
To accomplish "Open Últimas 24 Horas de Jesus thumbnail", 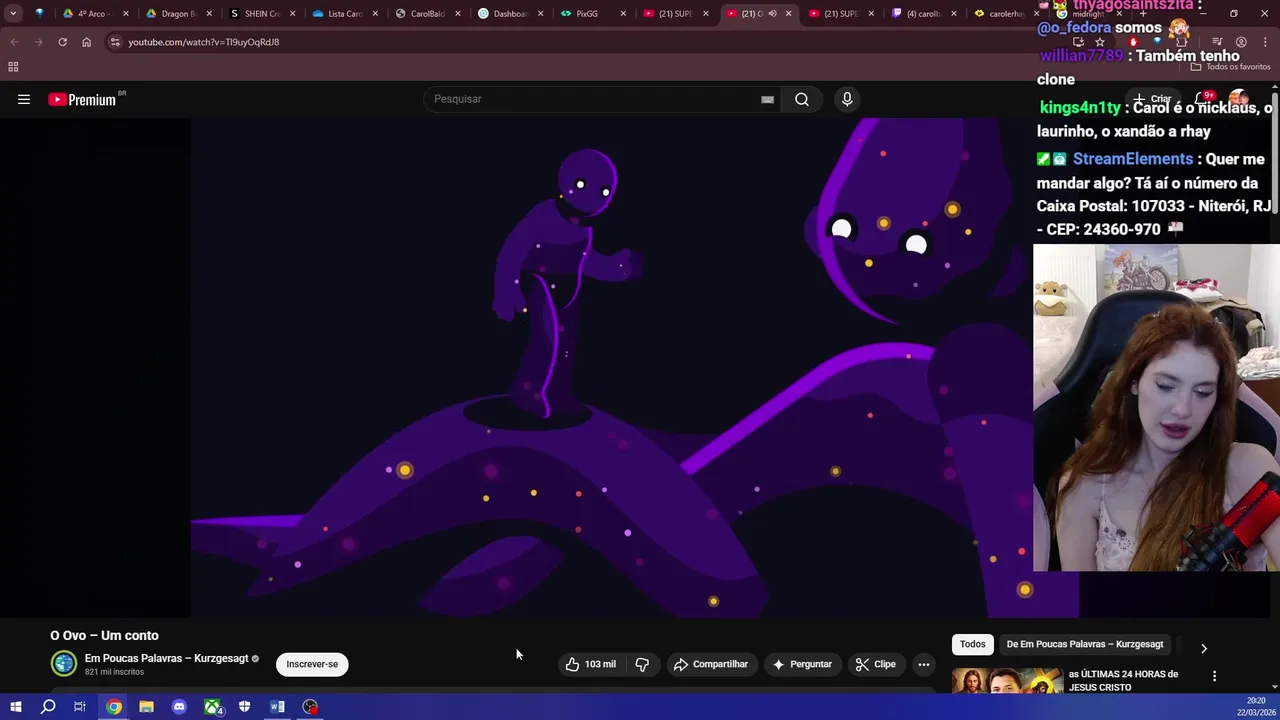I will [x=1007, y=681].
